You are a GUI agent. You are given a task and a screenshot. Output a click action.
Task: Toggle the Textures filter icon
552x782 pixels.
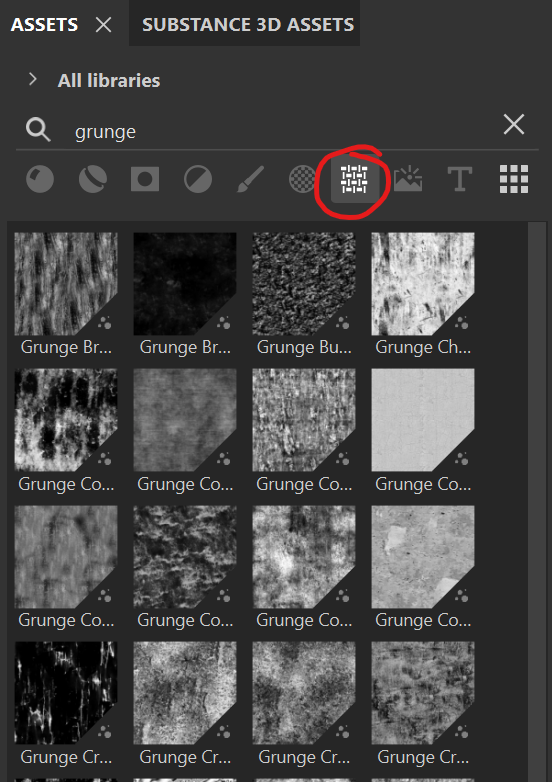[354, 179]
